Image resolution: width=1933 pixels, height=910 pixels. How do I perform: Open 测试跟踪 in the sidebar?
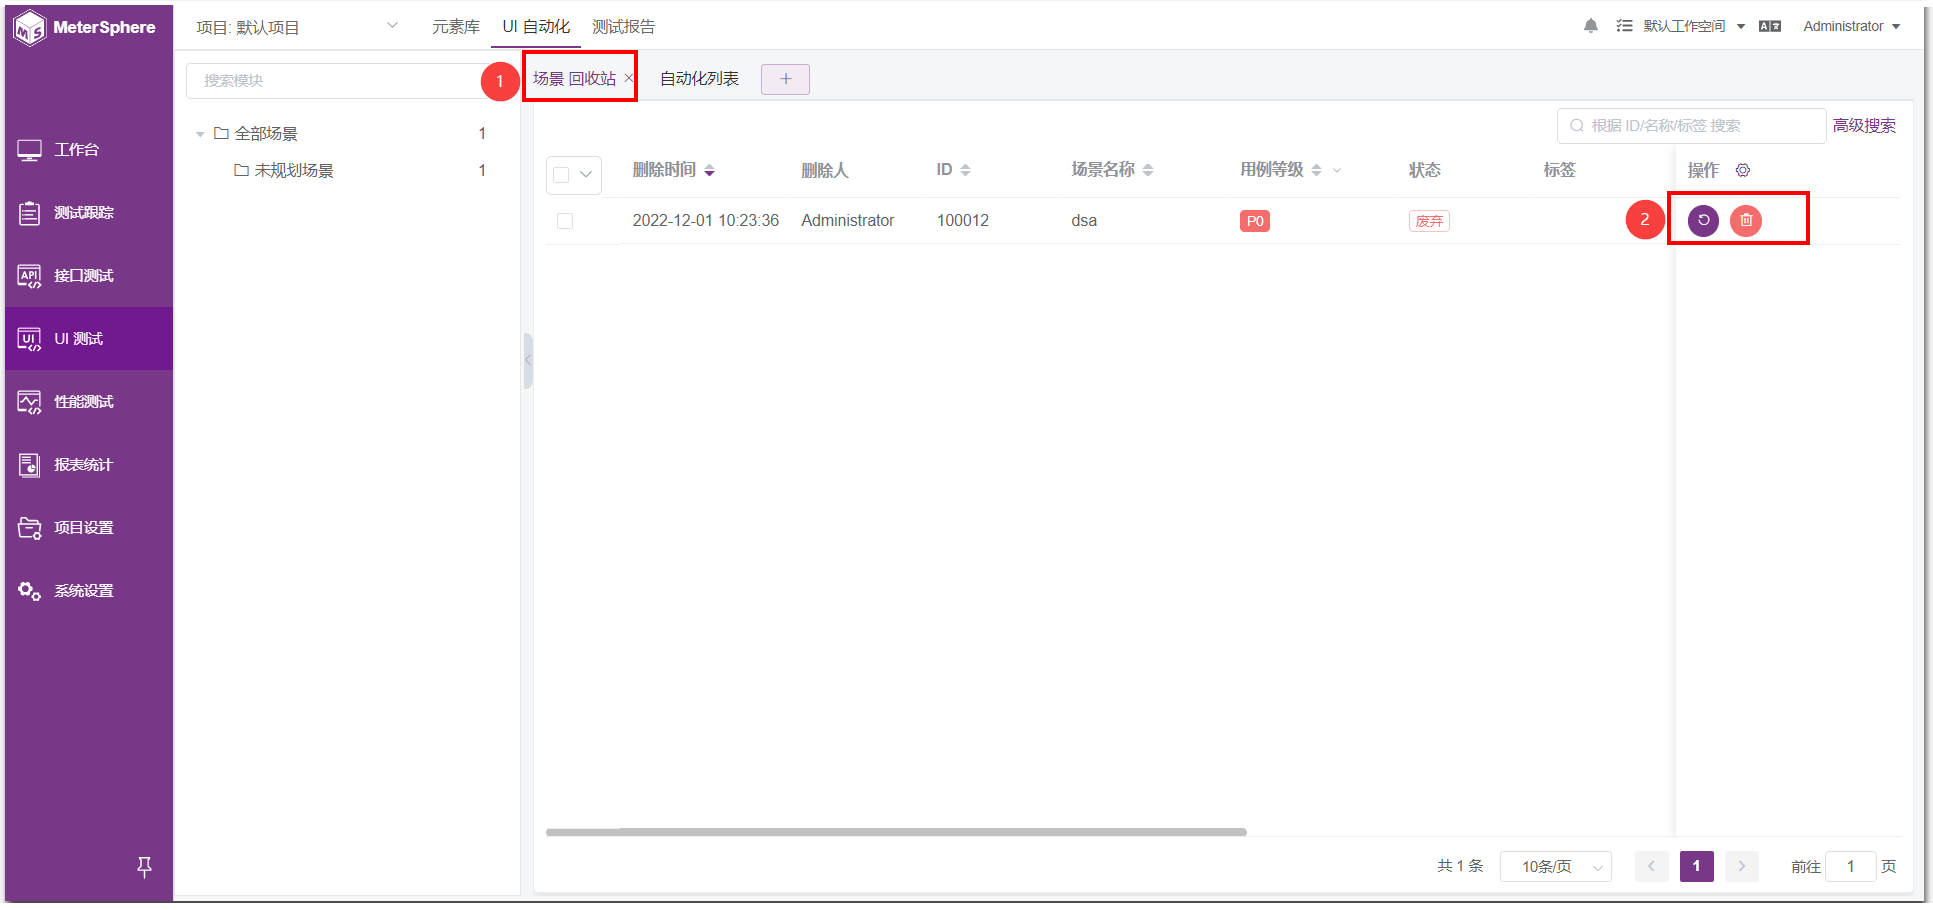pyautogui.click(x=88, y=213)
